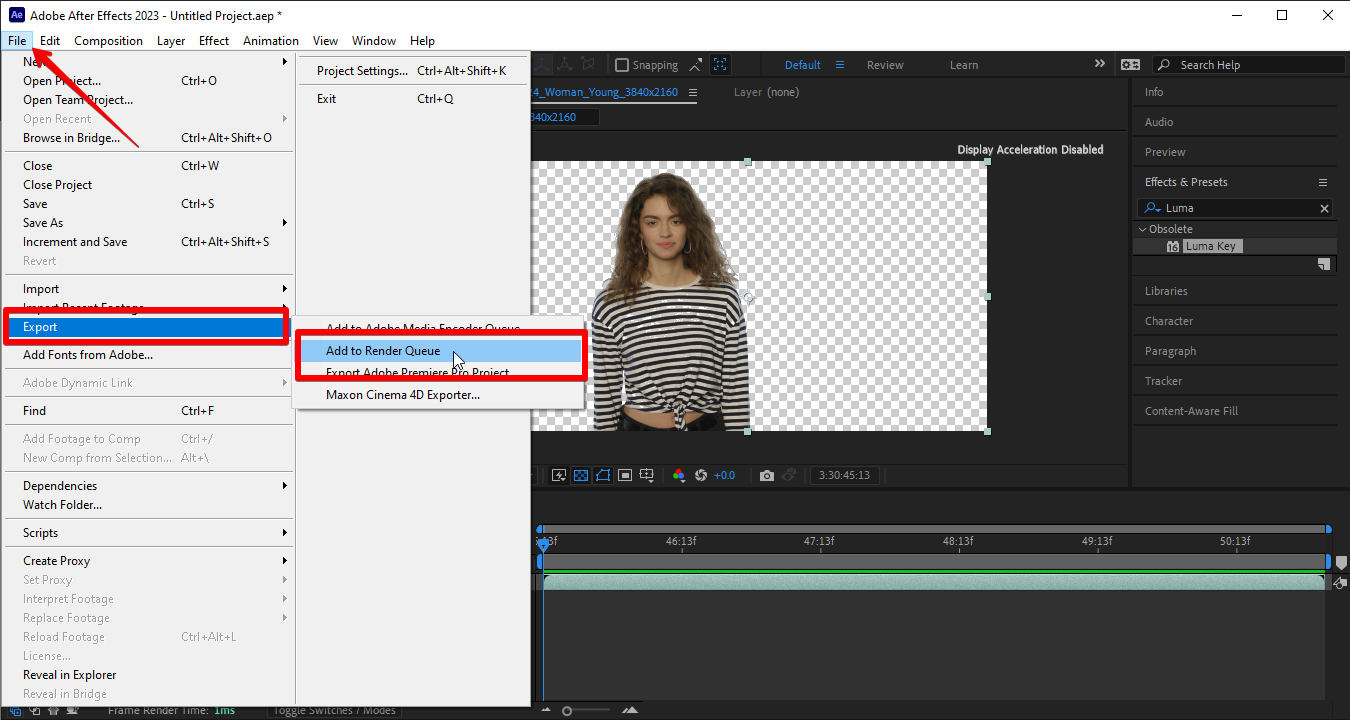Switch to the Review workspace

885,64
